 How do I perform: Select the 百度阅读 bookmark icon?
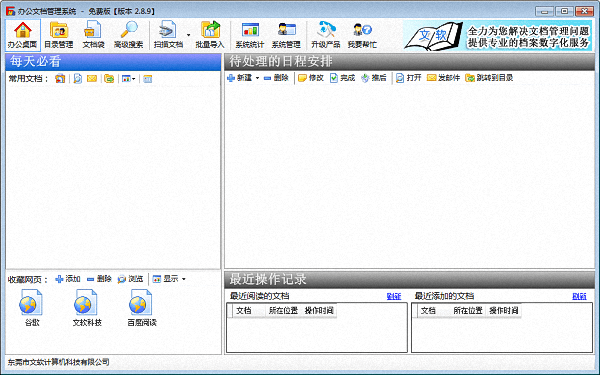[142, 308]
